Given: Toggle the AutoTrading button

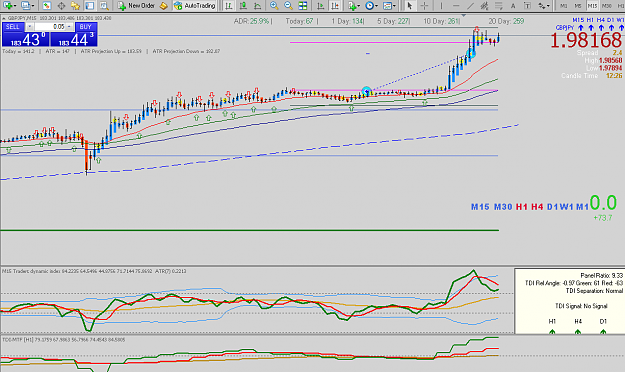Looking at the screenshot, I should click(x=195, y=6).
